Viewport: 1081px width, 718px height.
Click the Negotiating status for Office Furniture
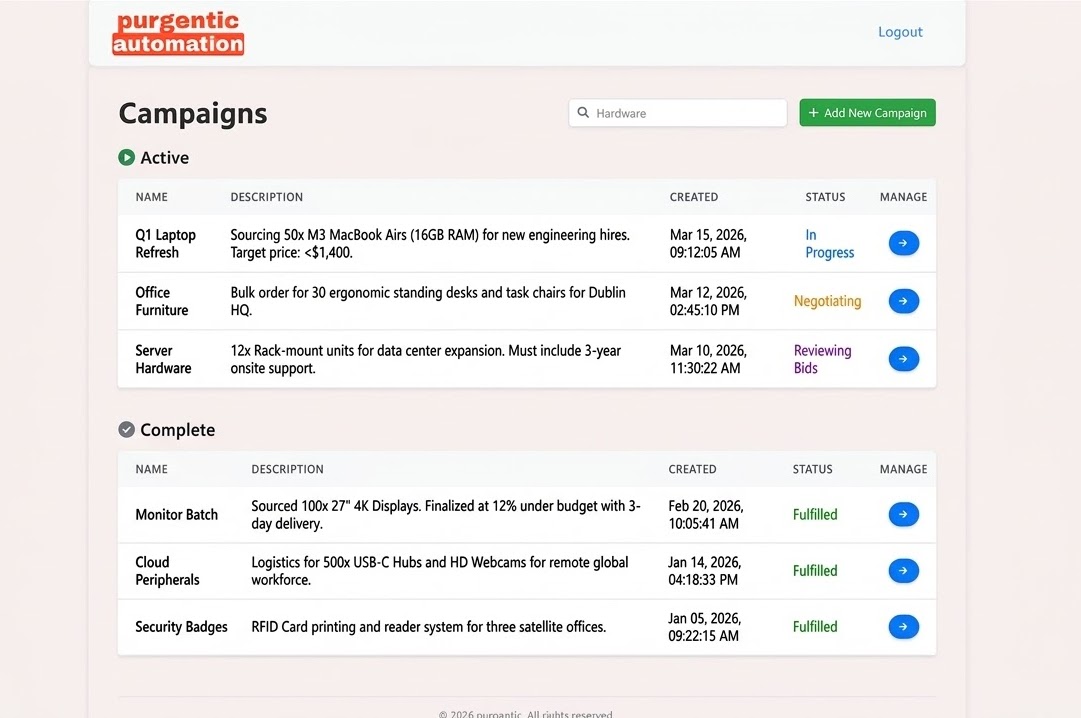(x=828, y=300)
